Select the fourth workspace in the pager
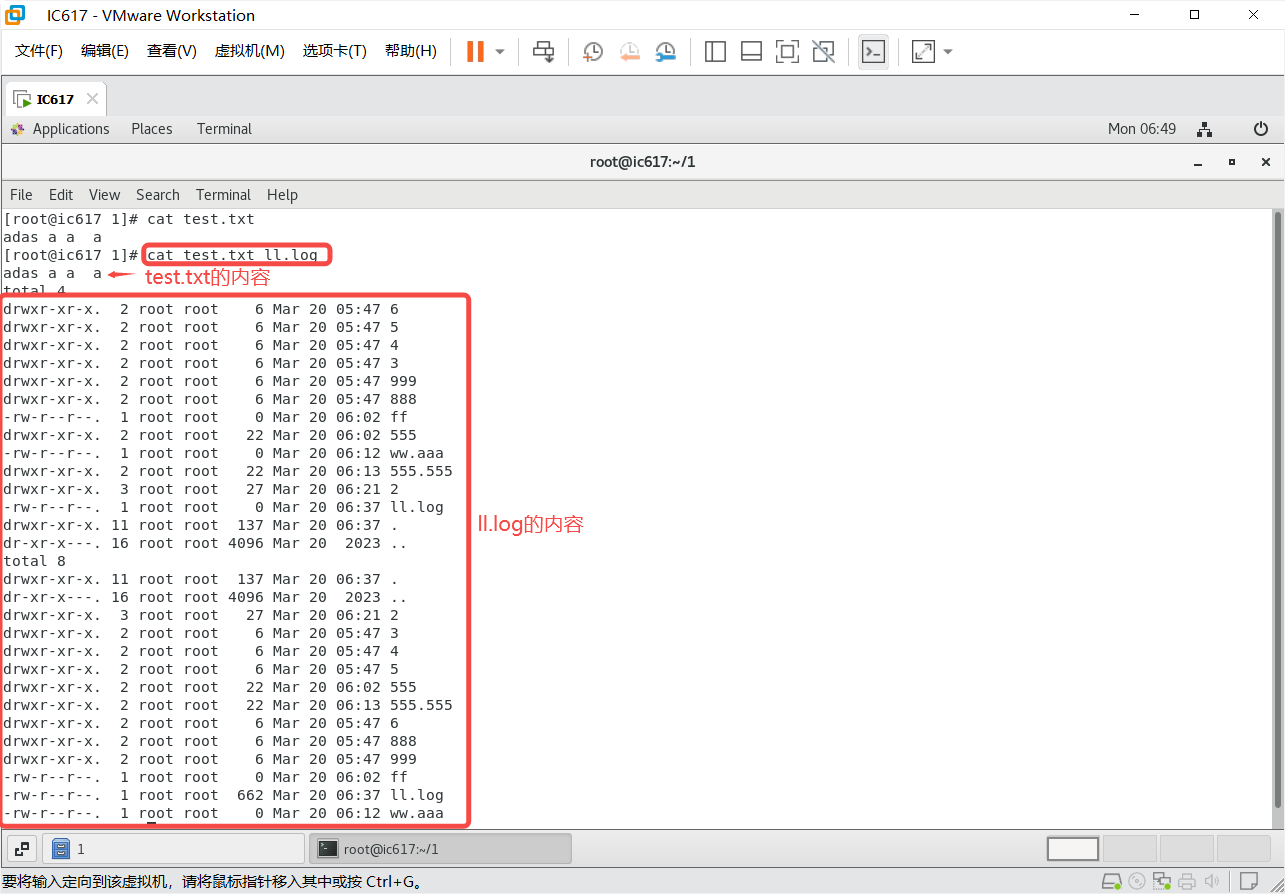This screenshot has height=894, width=1285. [1243, 849]
